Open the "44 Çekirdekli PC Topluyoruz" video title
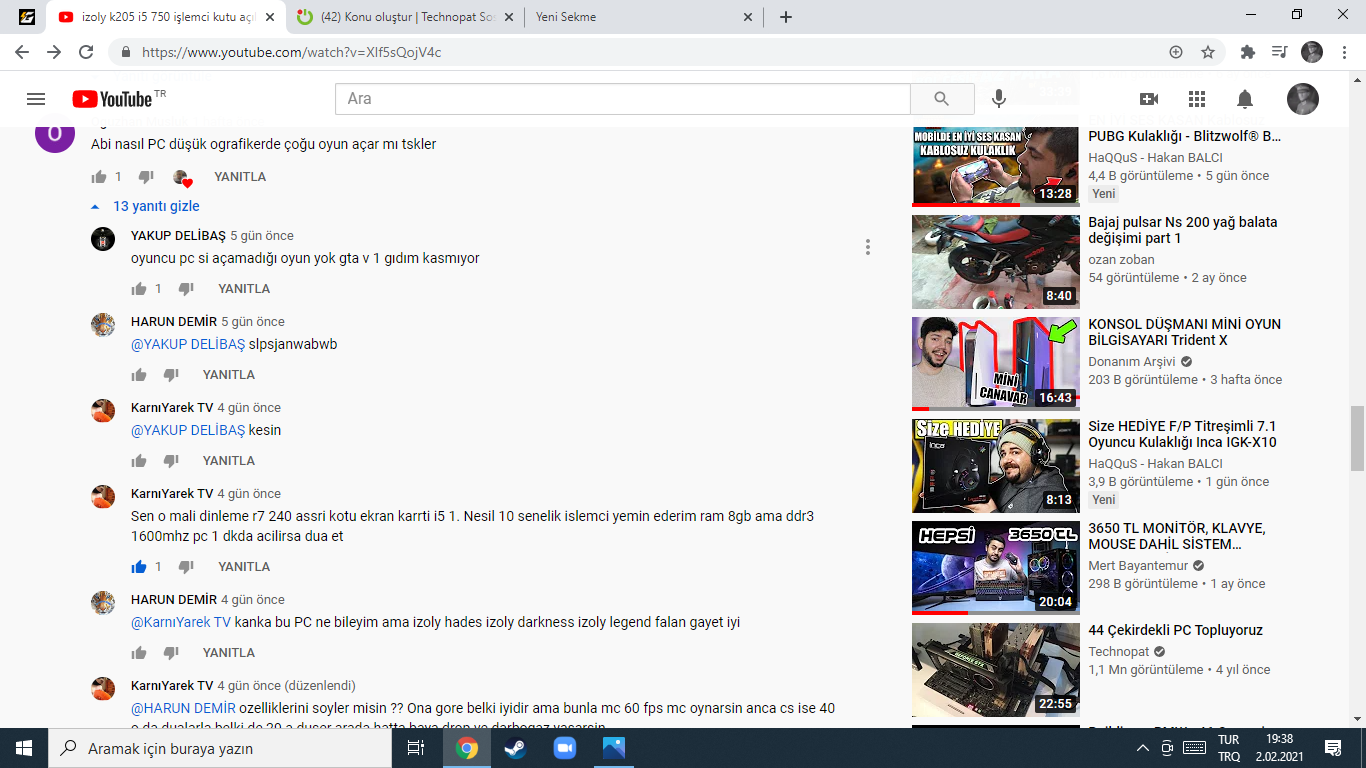The width and height of the screenshot is (1366, 768). [1175, 630]
